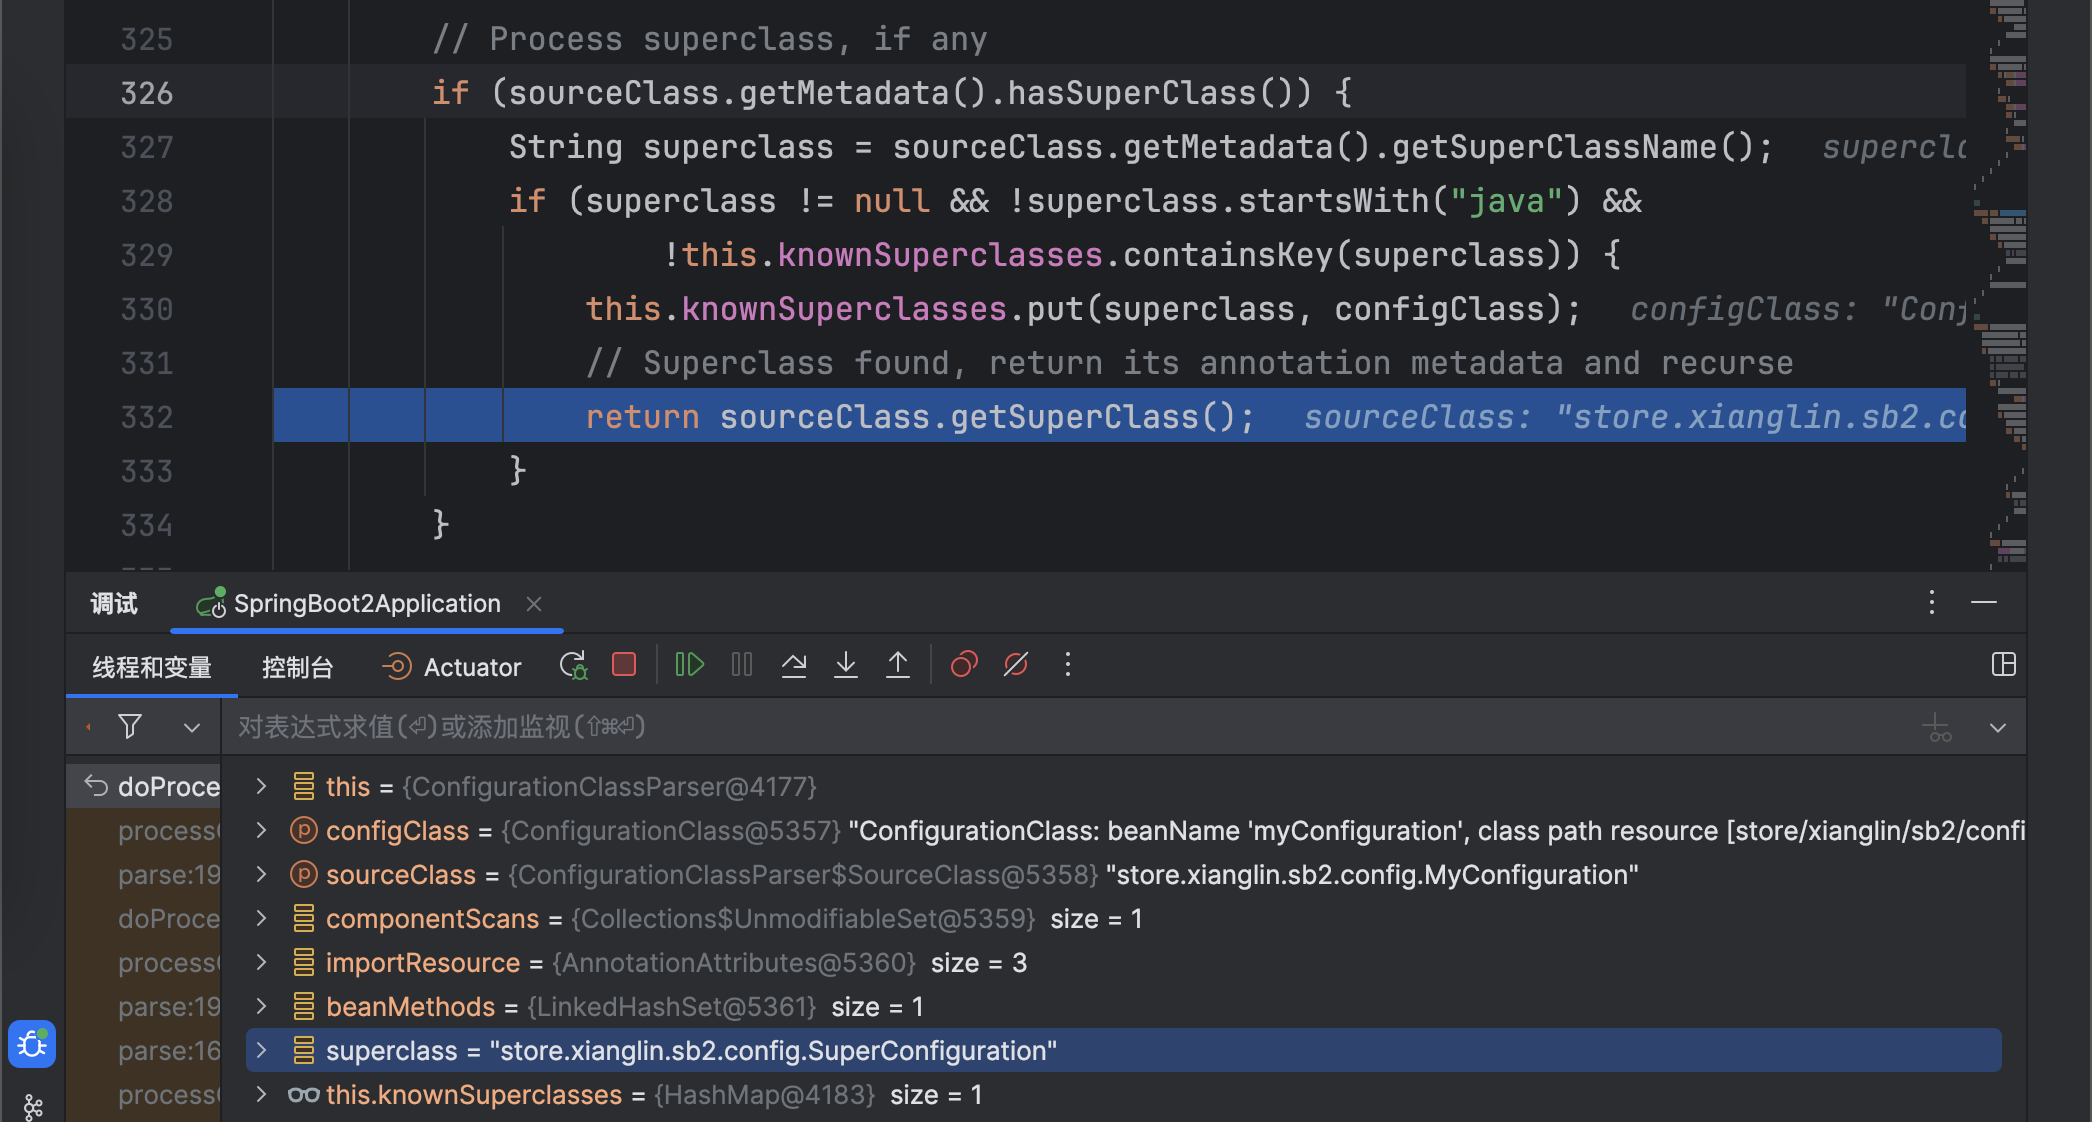Screen dimensions: 2092x1122
Task: View all breakpoints
Action: pos(964,665)
